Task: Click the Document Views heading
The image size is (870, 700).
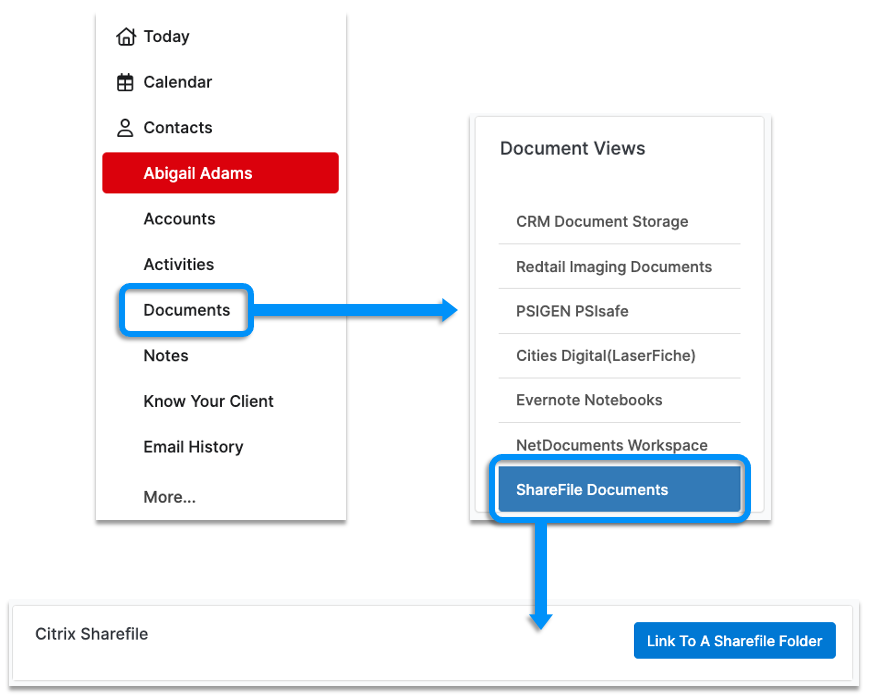Action: click(x=572, y=149)
